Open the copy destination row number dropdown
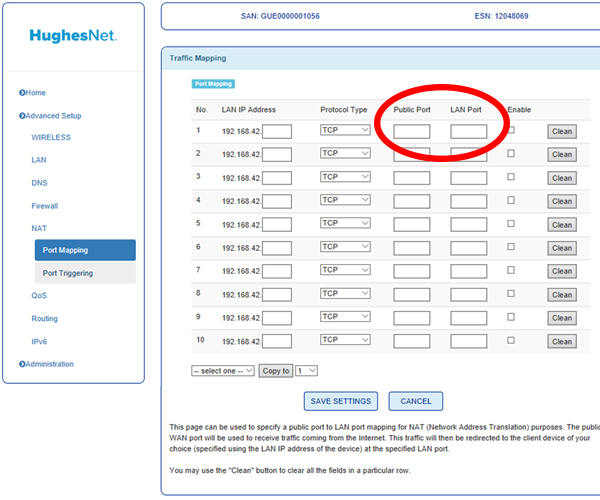The image size is (600, 500). pos(307,371)
